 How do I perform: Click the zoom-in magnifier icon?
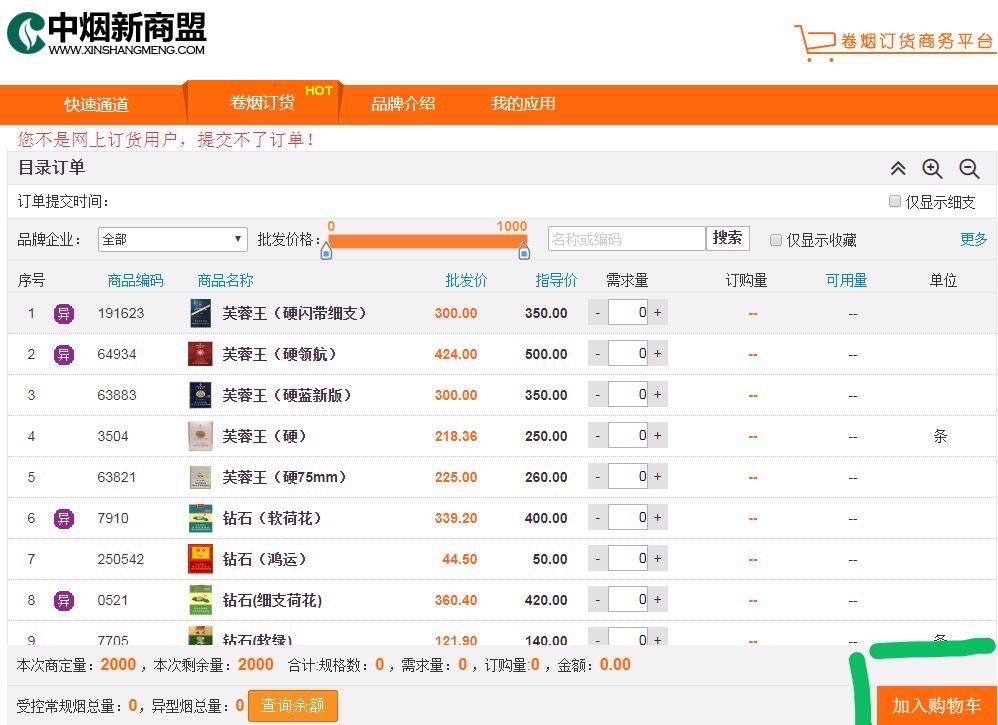click(x=932, y=169)
